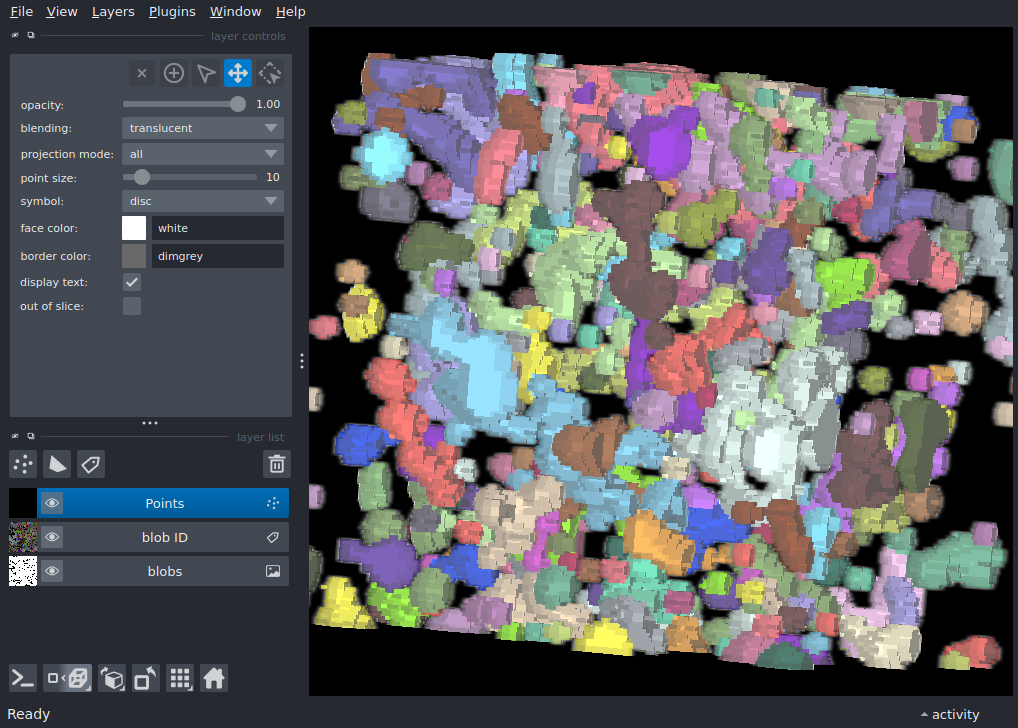Open the console terminal
This screenshot has width=1018, height=728.
24,678
